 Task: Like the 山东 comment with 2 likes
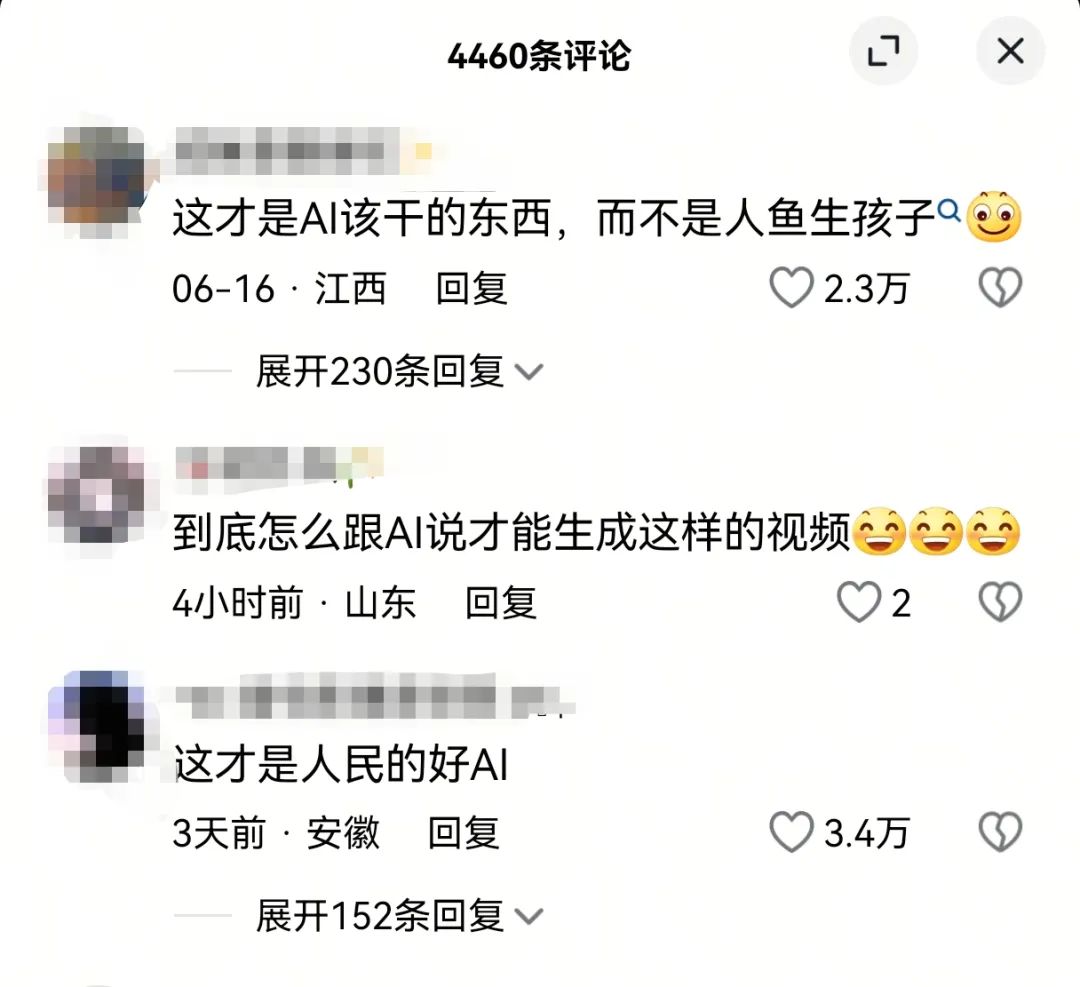(859, 602)
